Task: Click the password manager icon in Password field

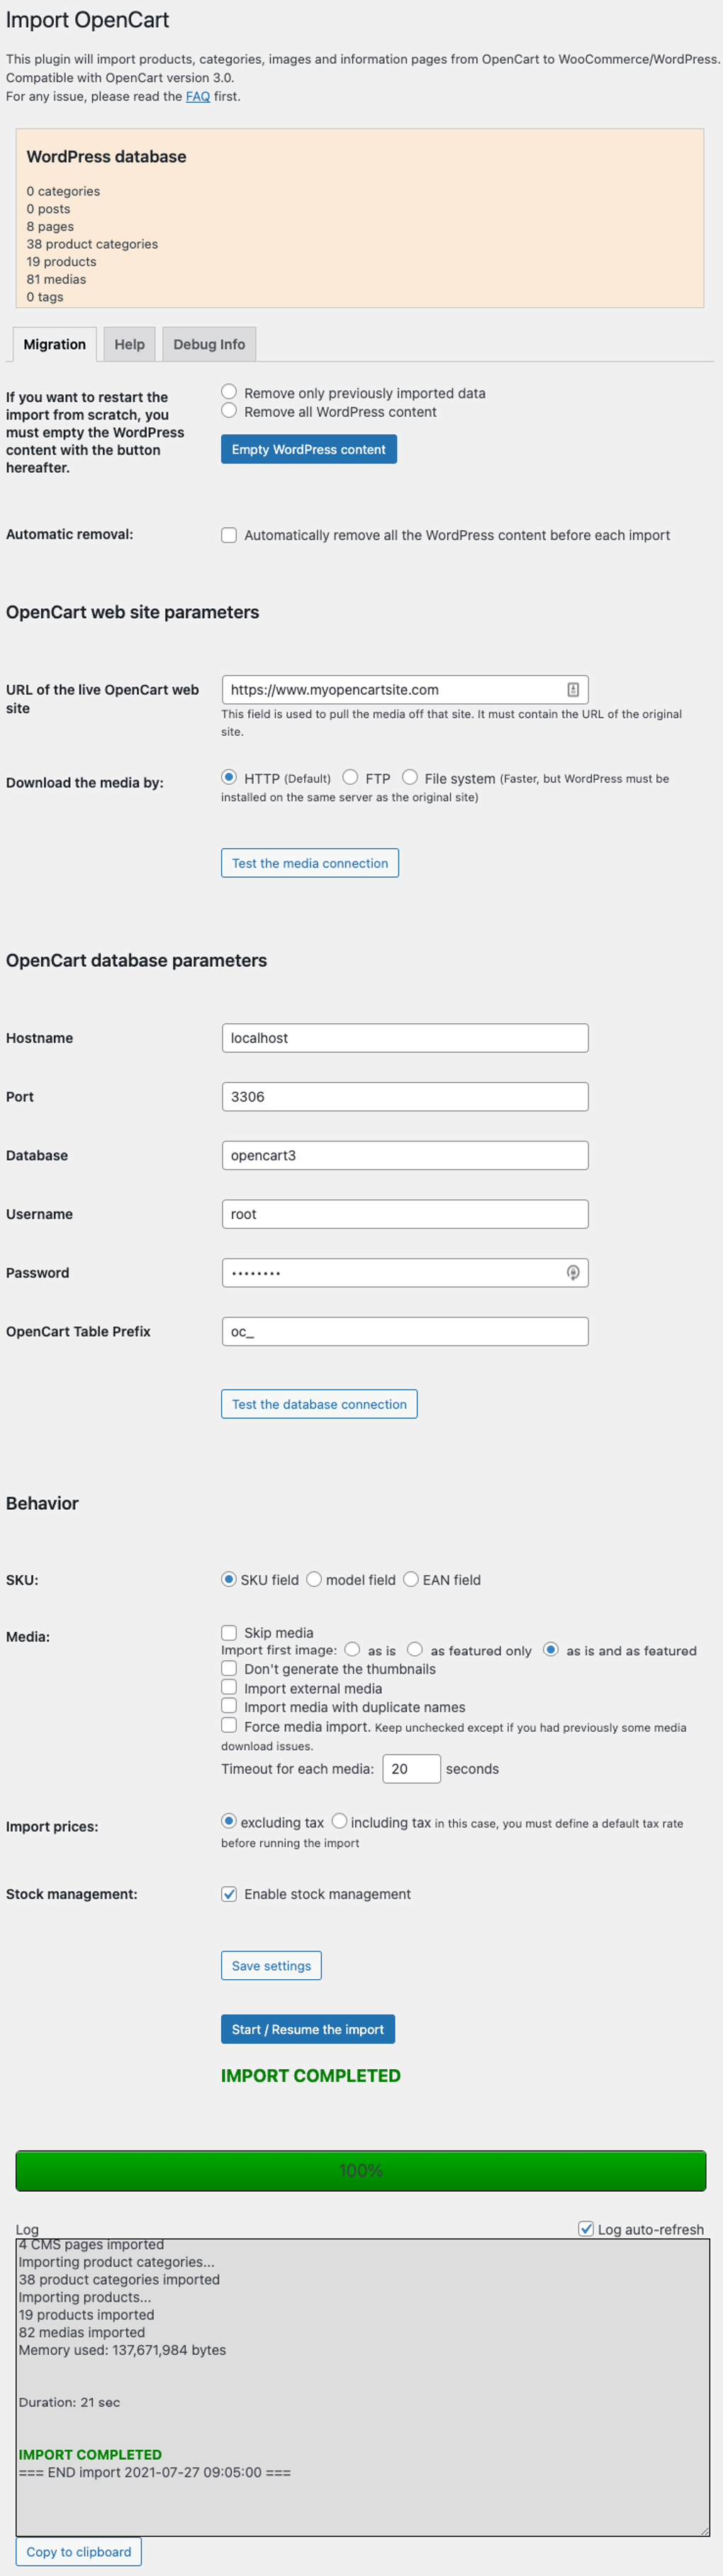Action: (x=573, y=1272)
